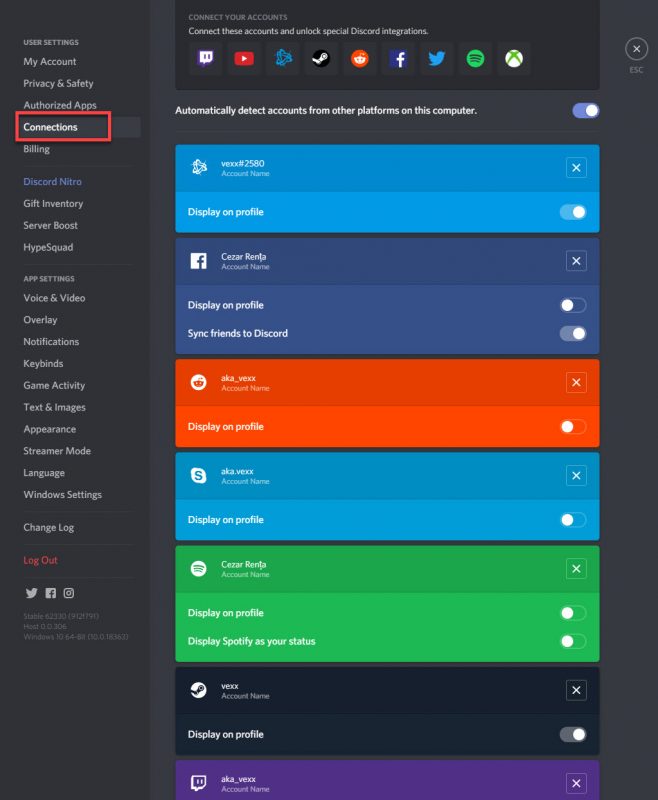This screenshot has width=658, height=800.
Task: Toggle Battle.net Display on profile
Action: click(x=573, y=212)
